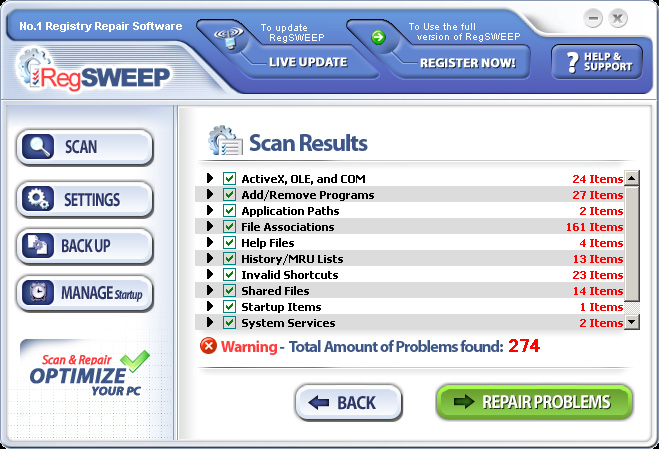Uncheck File Associations checkbox
The height and width of the screenshot is (449, 659).
[229, 226]
